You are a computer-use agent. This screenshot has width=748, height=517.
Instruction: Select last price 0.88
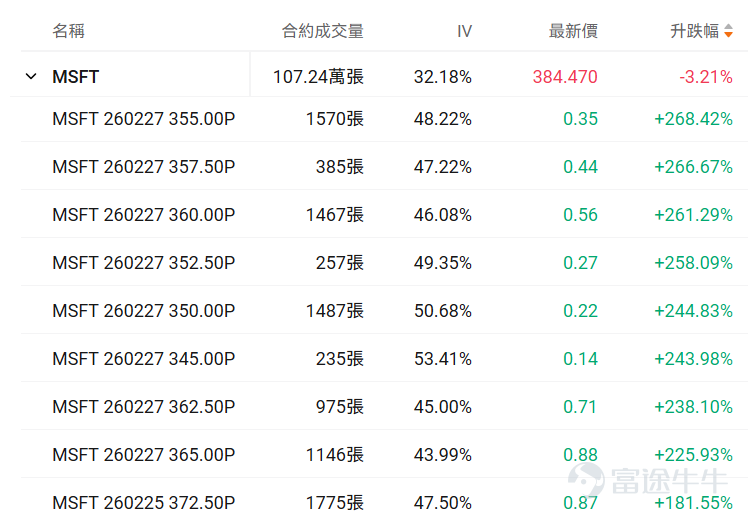point(580,455)
